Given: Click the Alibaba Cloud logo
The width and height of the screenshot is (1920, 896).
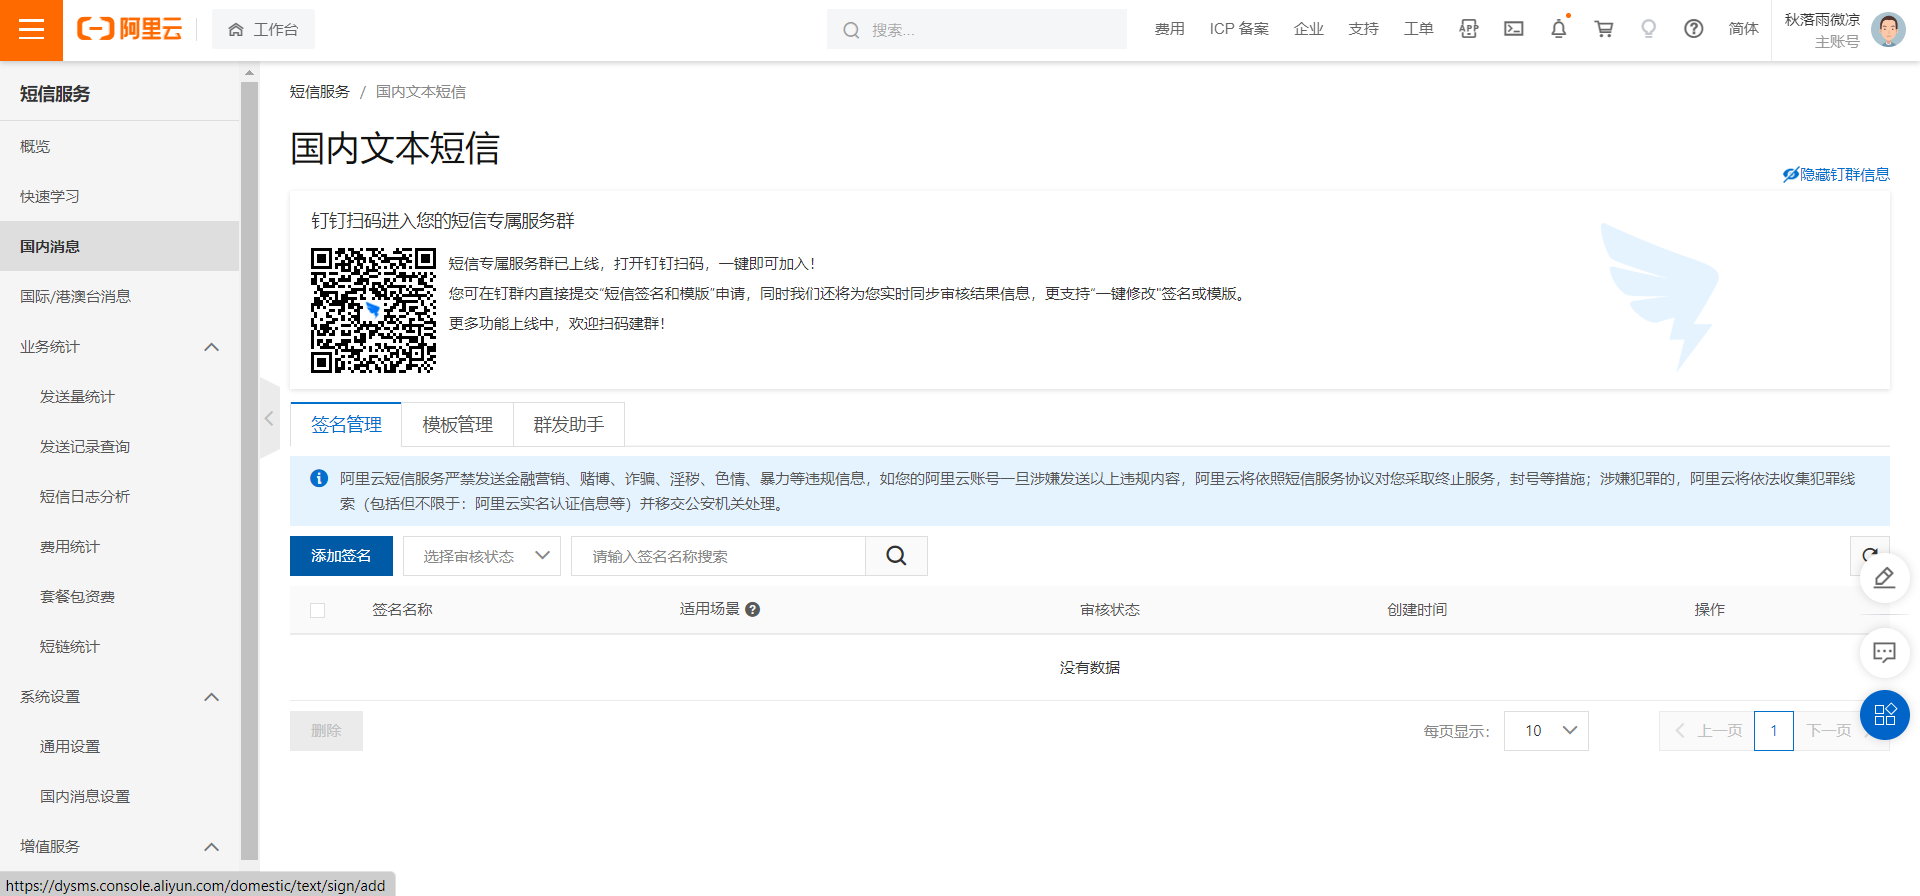Looking at the screenshot, I should [x=129, y=30].
